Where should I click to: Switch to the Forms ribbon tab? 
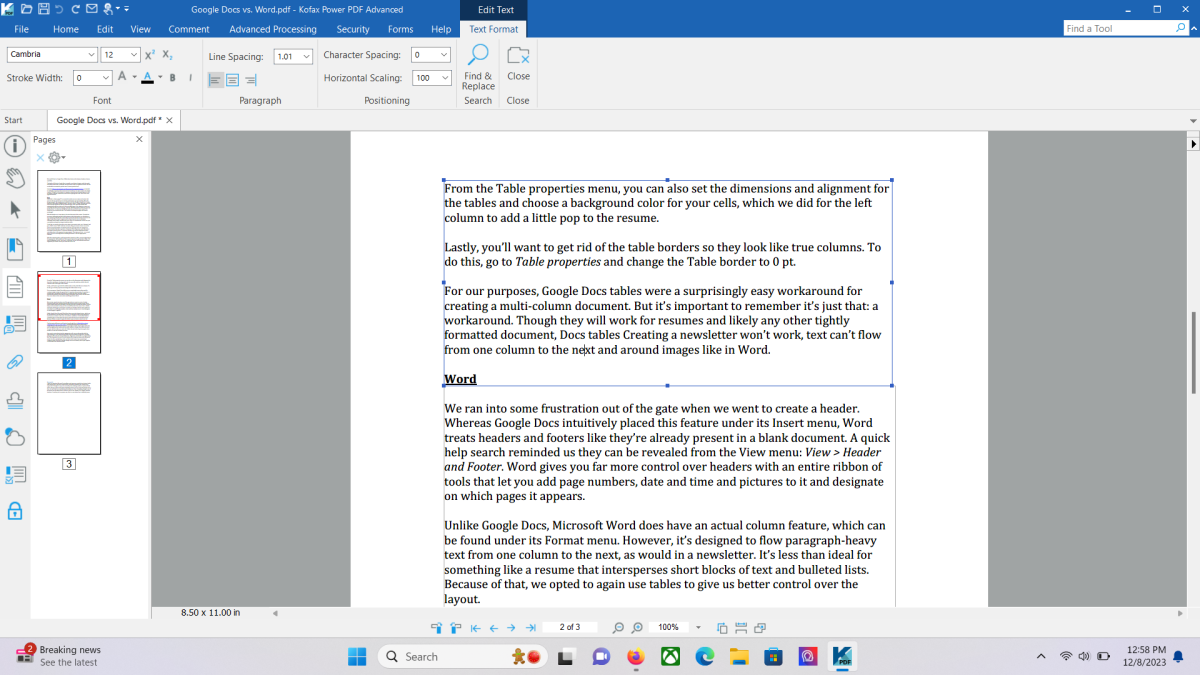click(x=400, y=29)
